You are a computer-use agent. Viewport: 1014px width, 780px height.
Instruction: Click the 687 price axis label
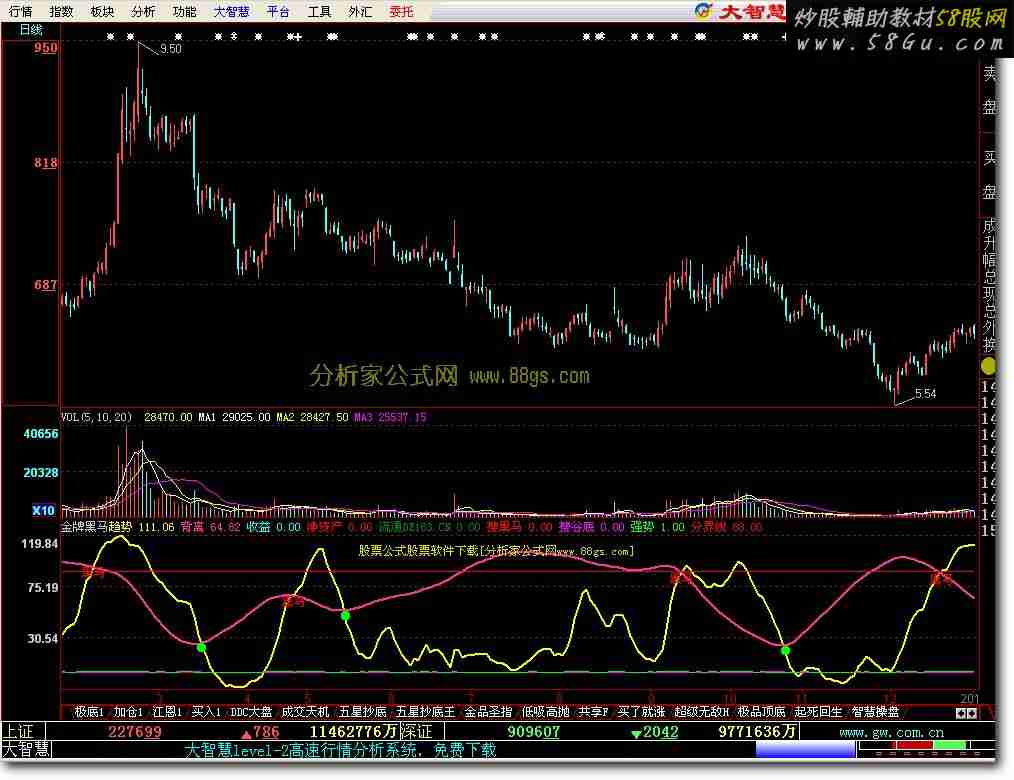45,285
